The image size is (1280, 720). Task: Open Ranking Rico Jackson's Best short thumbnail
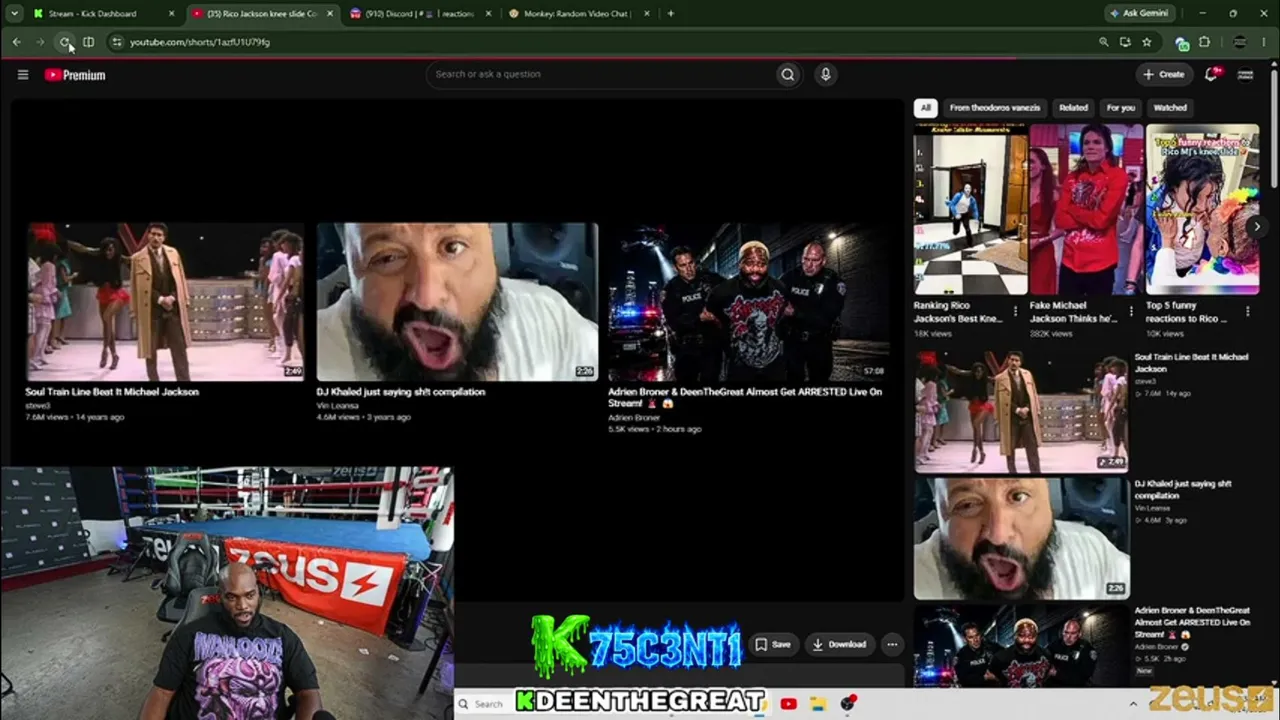[971, 209]
